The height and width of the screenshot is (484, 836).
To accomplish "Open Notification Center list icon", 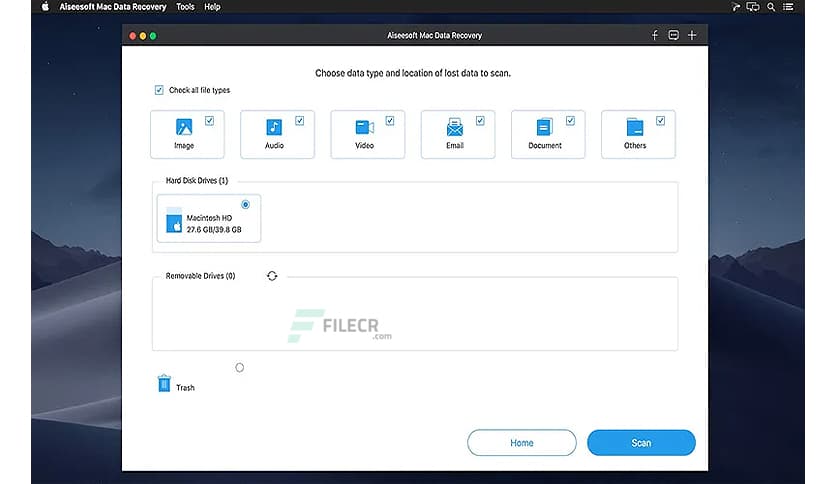I will tap(788, 7).
